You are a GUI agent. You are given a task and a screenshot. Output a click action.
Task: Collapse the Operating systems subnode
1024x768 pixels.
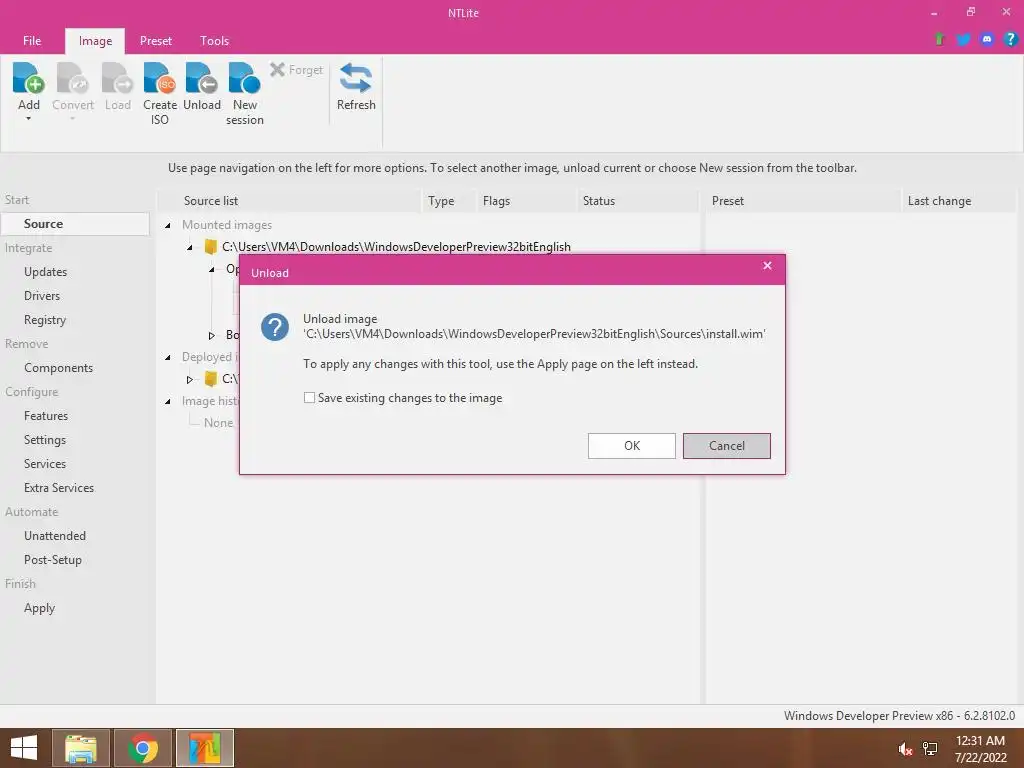click(212, 269)
